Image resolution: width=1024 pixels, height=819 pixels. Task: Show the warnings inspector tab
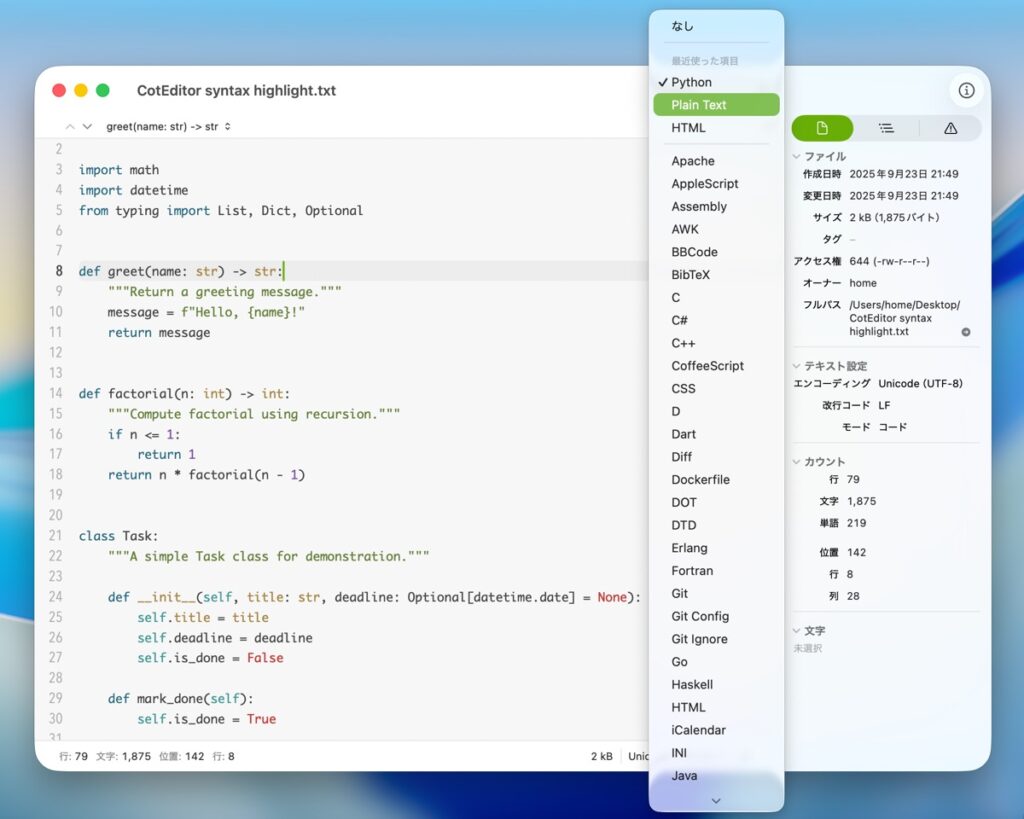[x=950, y=128]
